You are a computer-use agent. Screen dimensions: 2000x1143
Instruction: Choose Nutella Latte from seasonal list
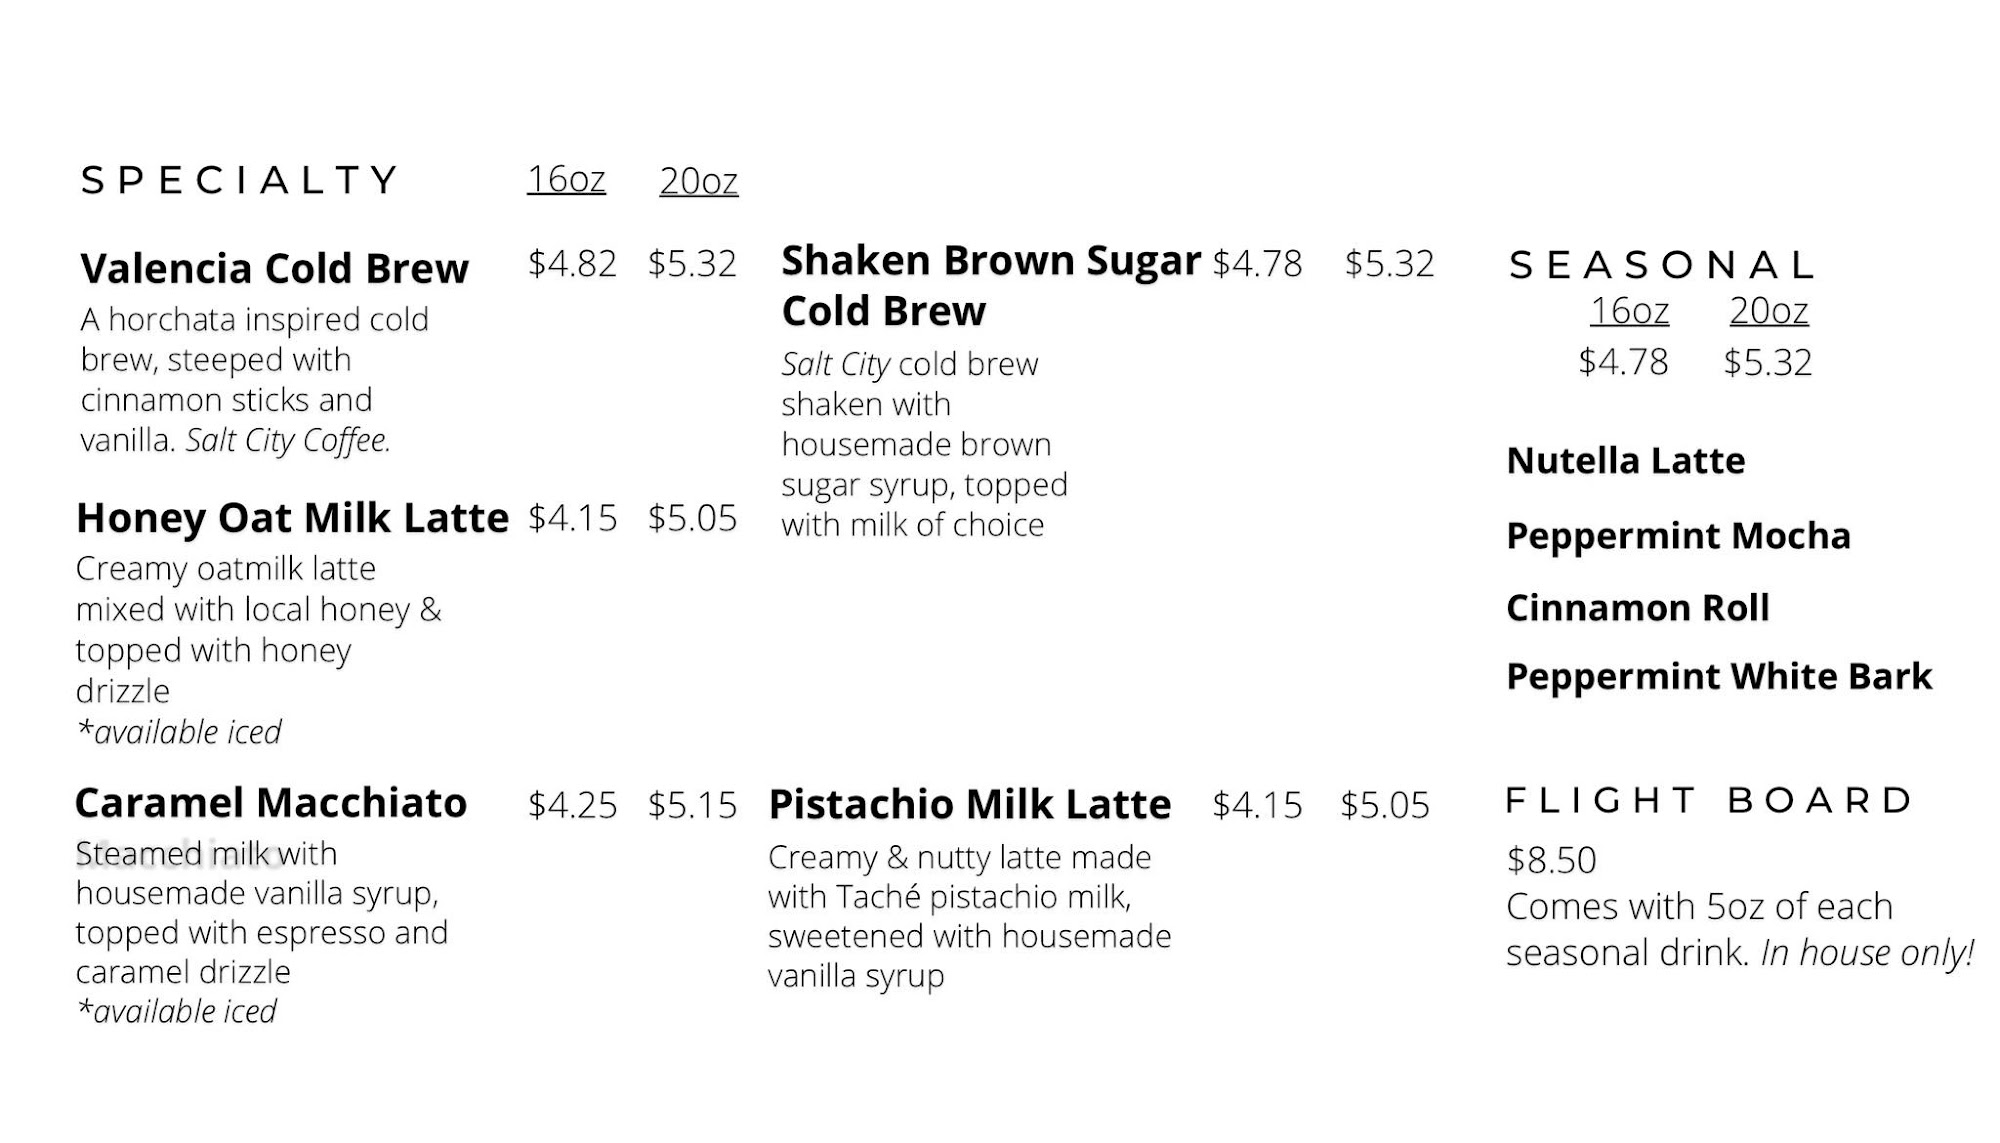point(1625,461)
